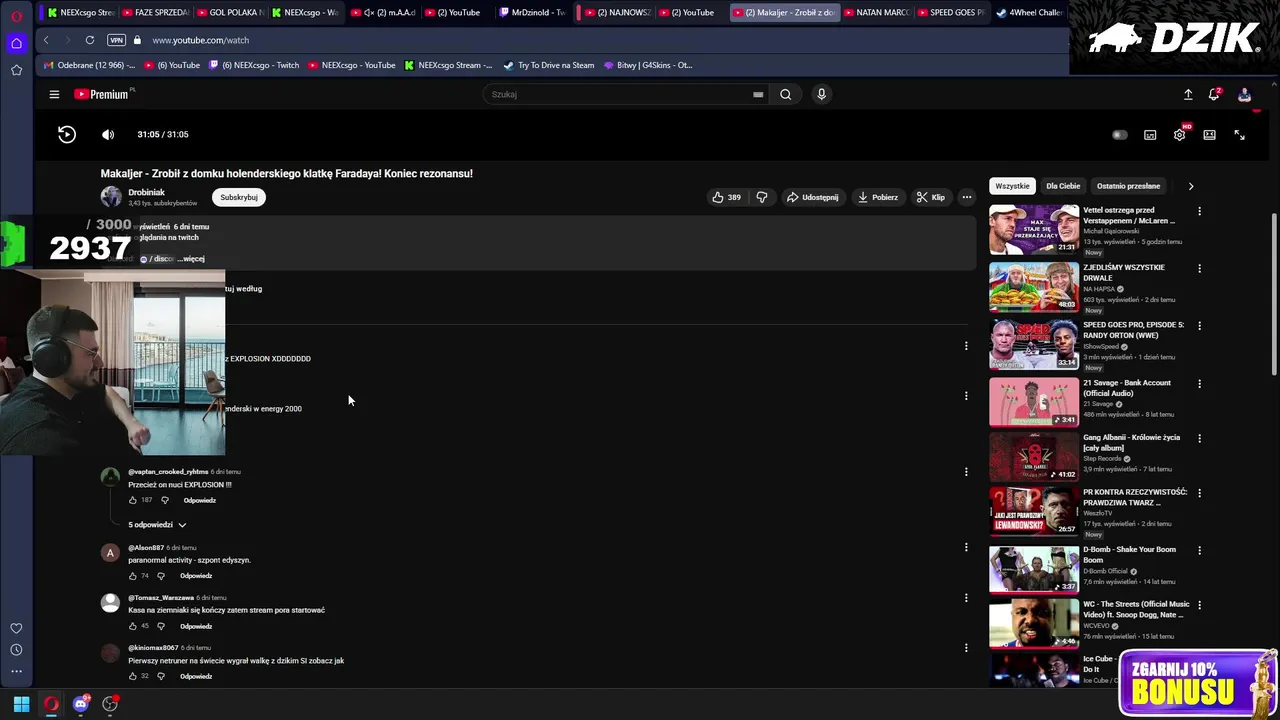Reply to the @Alson887 comment
This screenshot has height=720, width=1280.
(x=196, y=576)
